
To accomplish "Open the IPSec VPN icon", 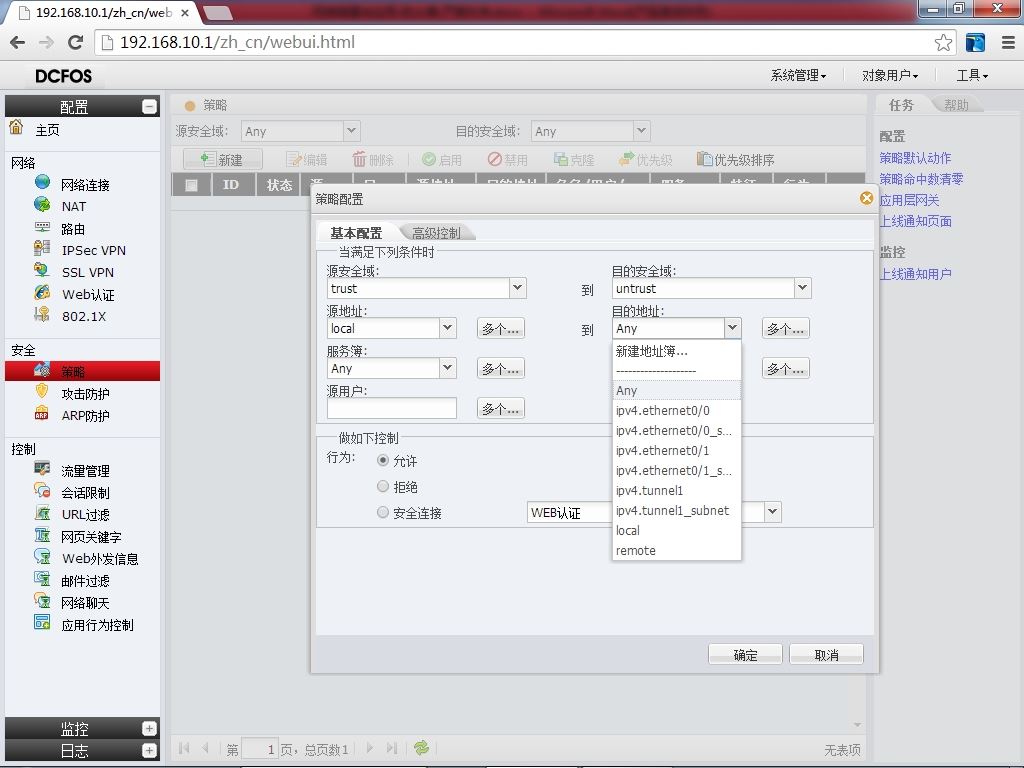I will tap(42, 248).
